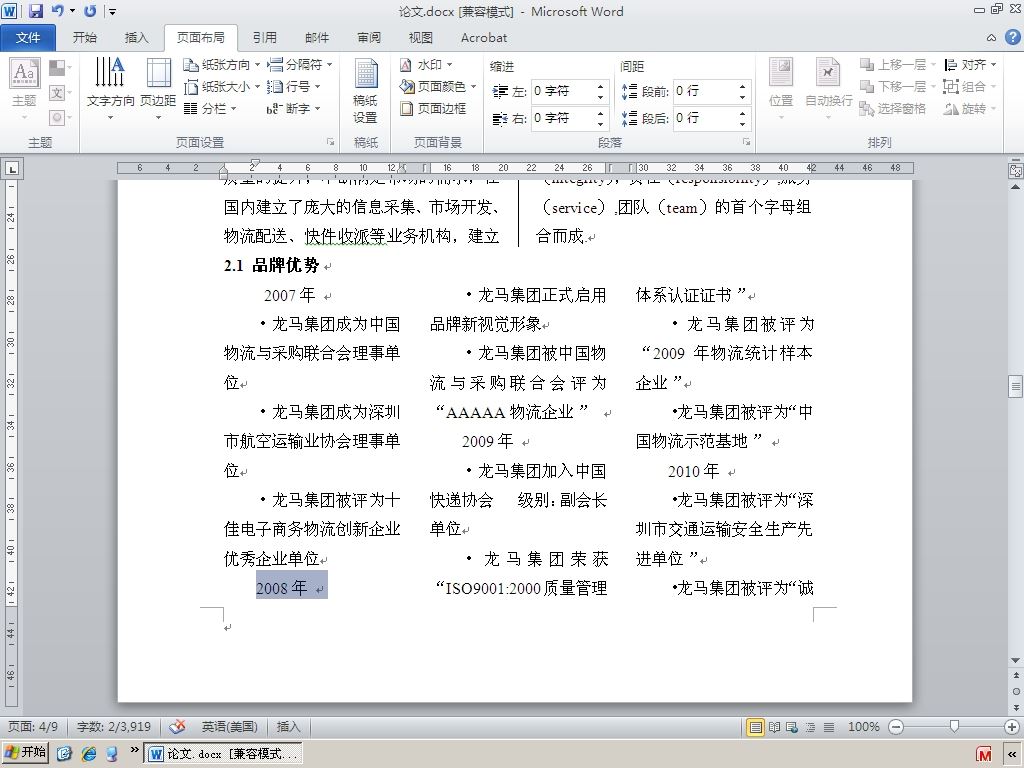
Task: Switch to the 开始 tab
Action: coord(84,38)
